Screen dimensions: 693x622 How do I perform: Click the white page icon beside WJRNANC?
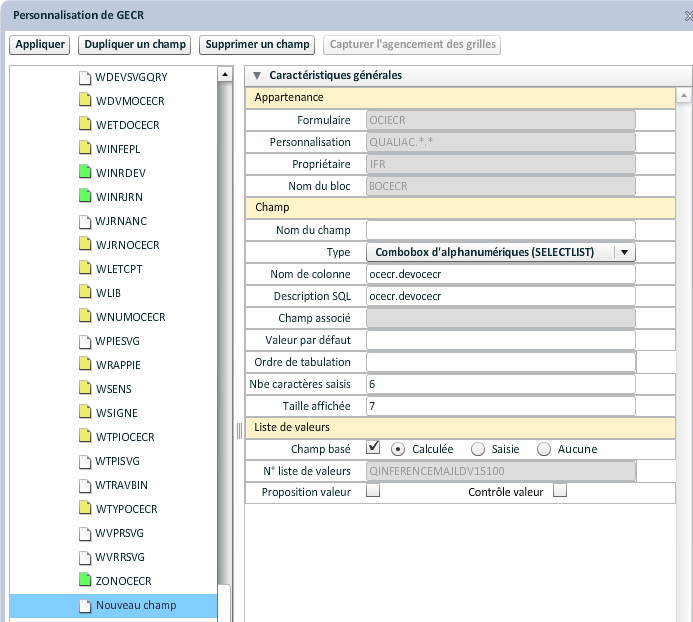[x=85, y=221]
